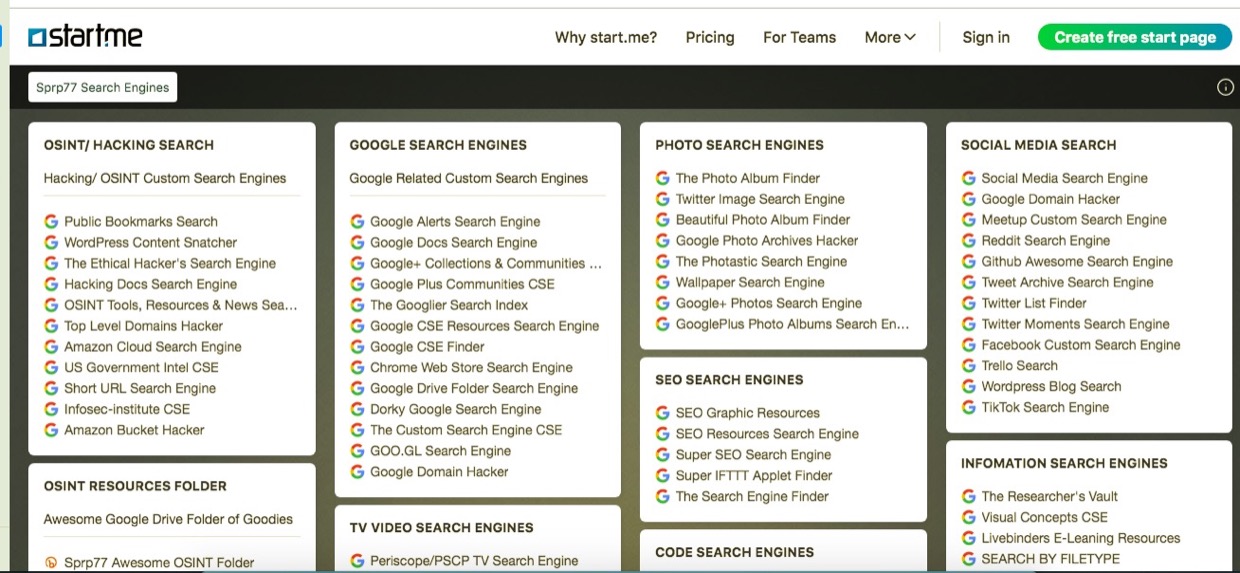Open Twitter Image Search Engine link
Image resolution: width=1240 pixels, height=573 pixels.
tap(760, 199)
